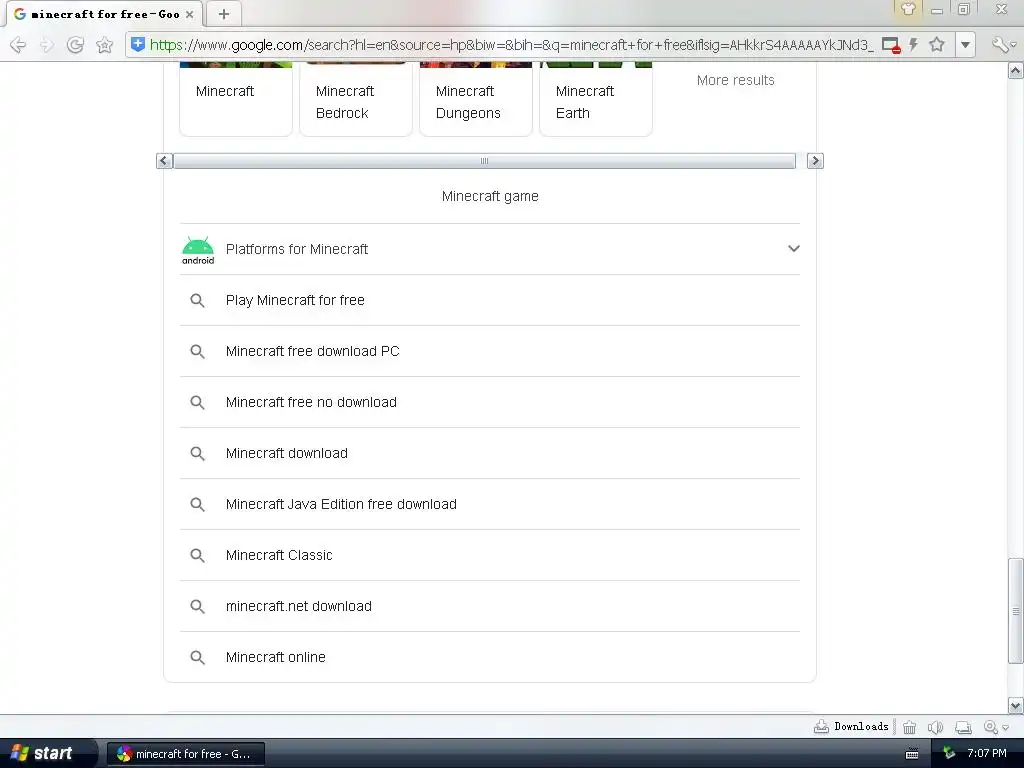Click the network tray icon beside clock
This screenshot has height=768, width=1024.
[949, 753]
